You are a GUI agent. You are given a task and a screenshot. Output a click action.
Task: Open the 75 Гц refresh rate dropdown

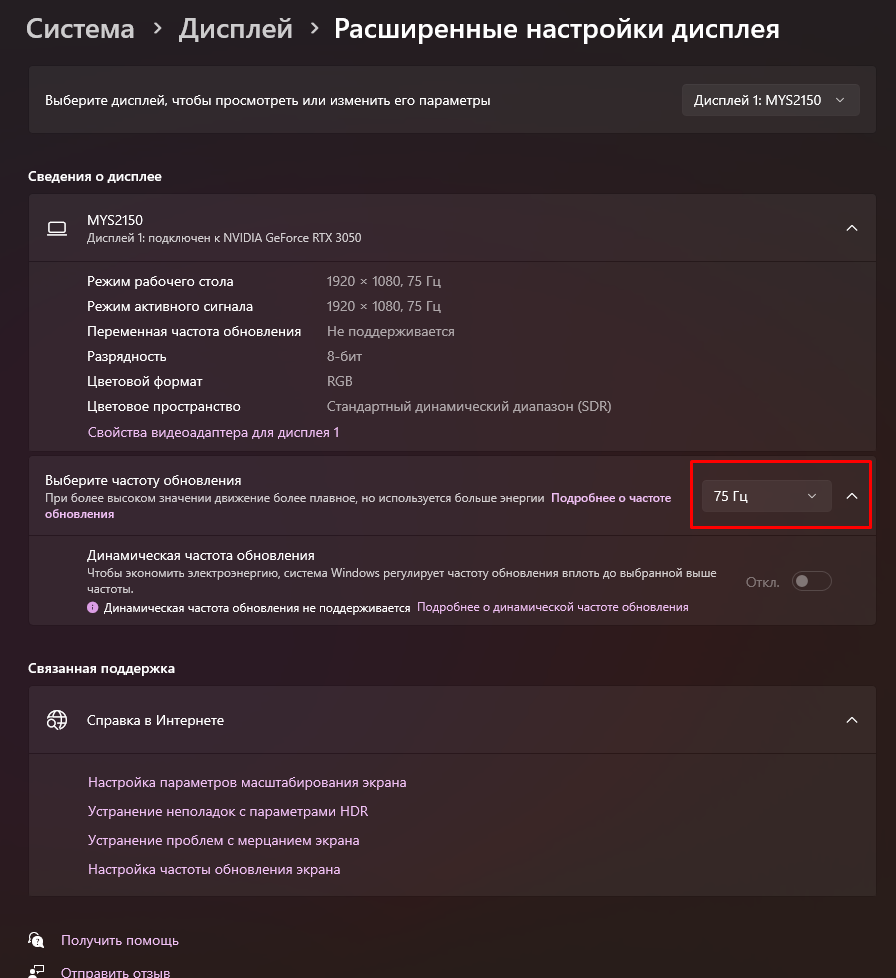(766, 496)
